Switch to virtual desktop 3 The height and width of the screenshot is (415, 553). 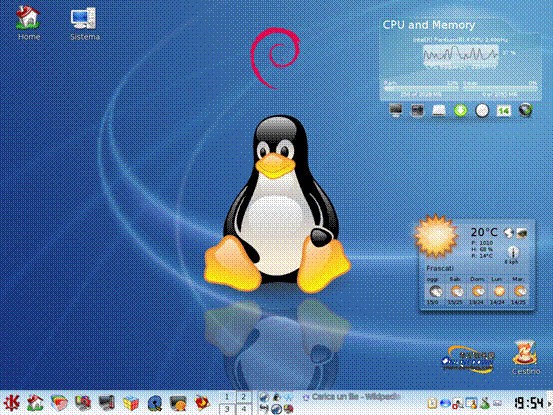point(227,409)
